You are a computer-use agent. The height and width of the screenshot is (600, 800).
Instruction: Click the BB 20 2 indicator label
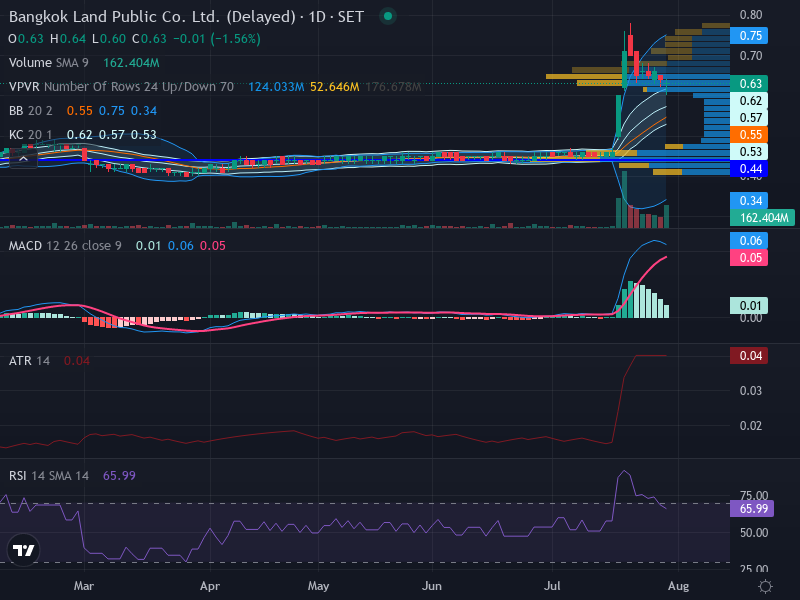tap(31, 111)
